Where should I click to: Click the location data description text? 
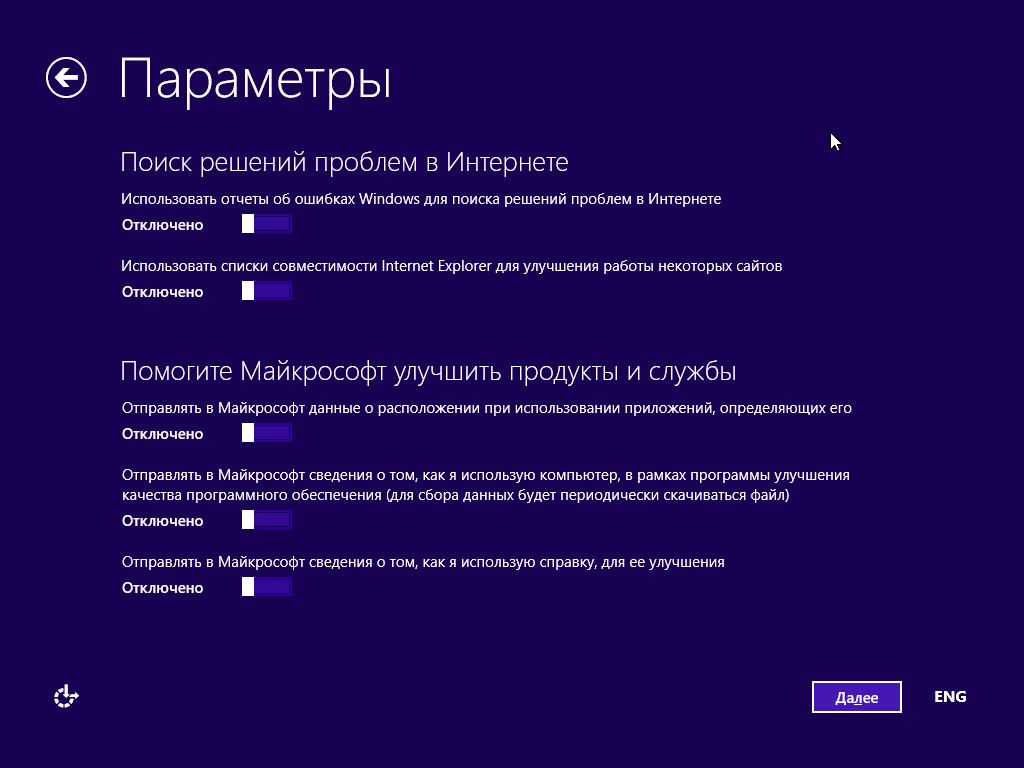click(486, 408)
